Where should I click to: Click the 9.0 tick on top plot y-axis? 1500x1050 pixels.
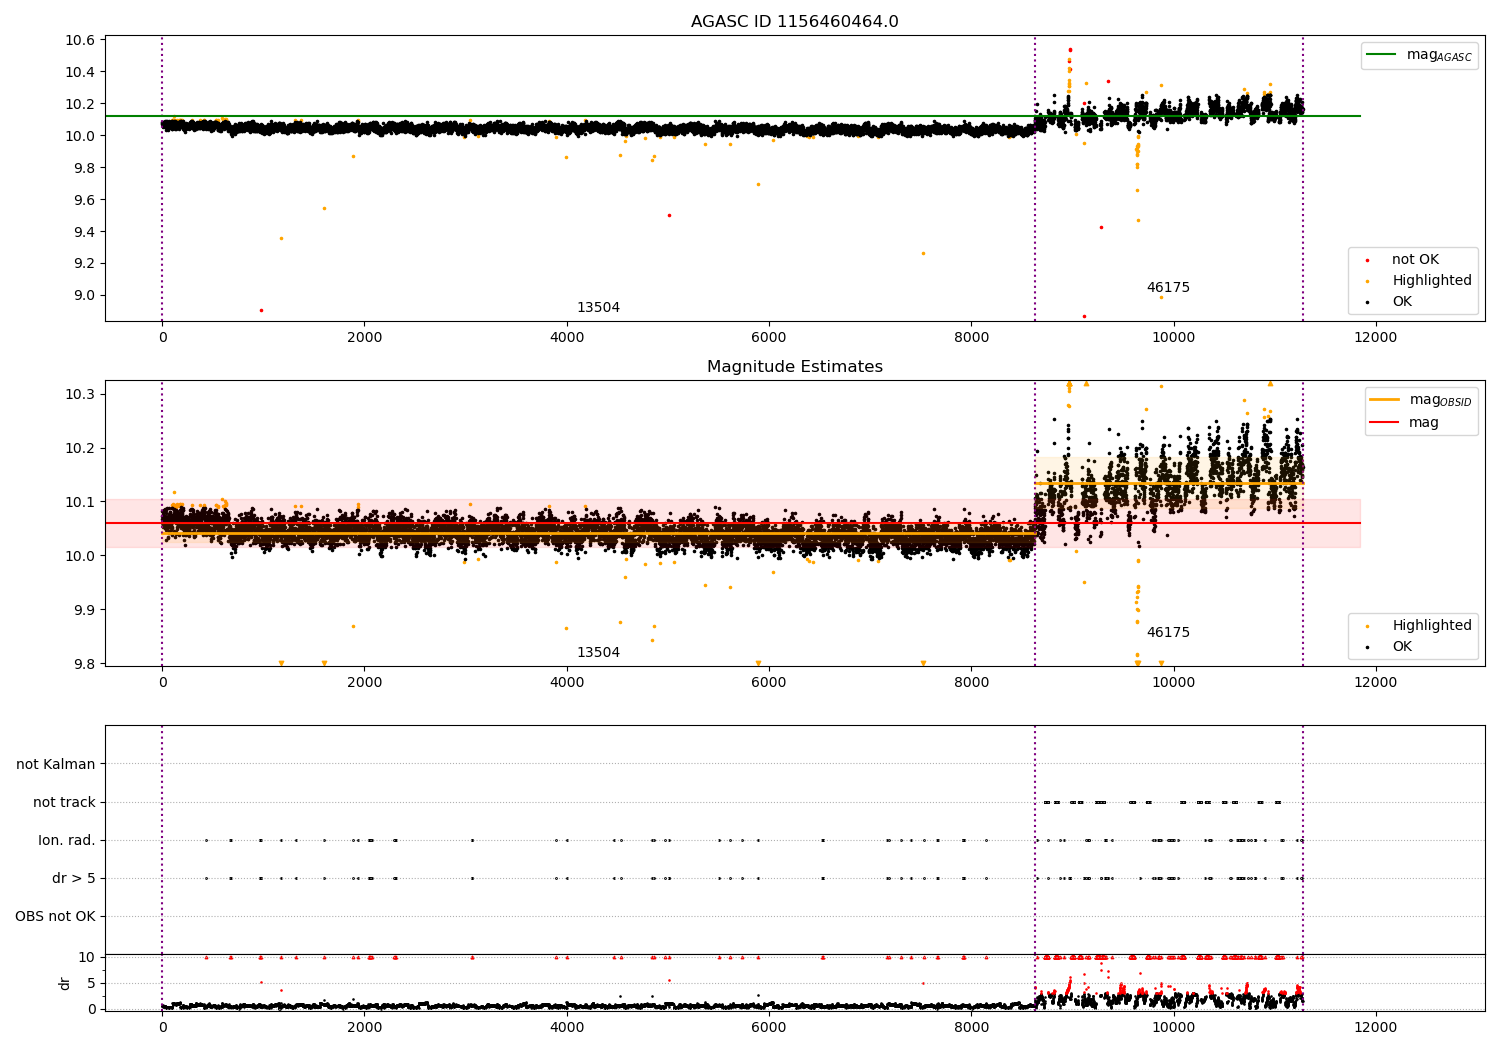click(x=84, y=296)
